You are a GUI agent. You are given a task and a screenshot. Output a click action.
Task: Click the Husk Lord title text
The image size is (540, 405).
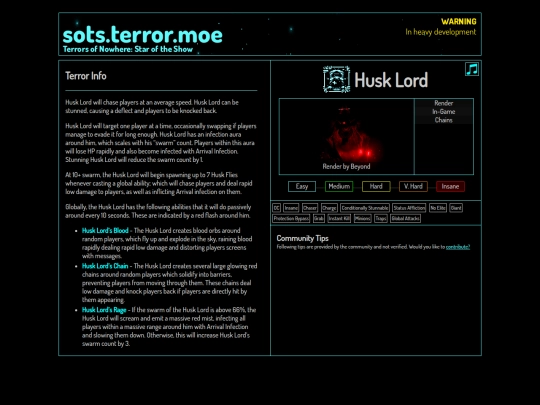[391, 80]
